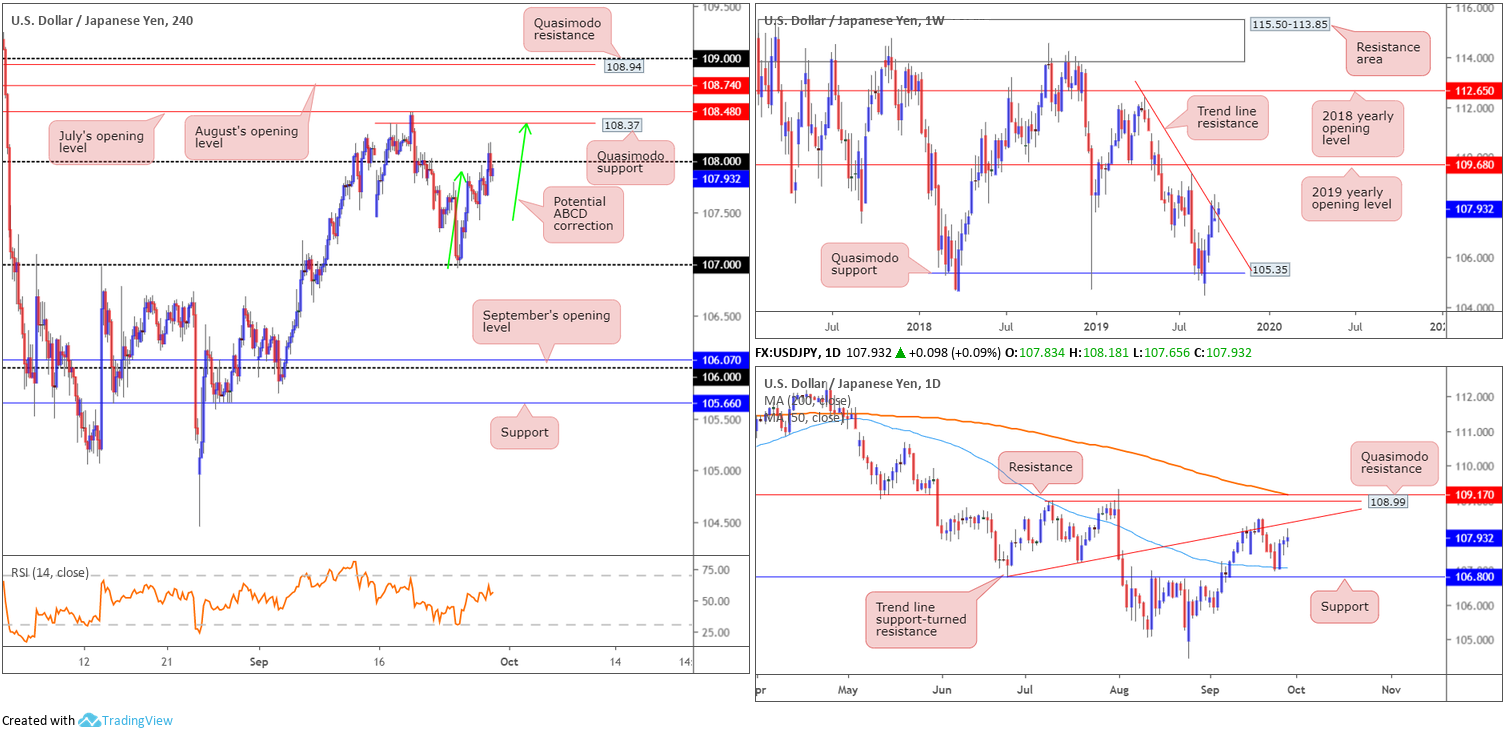Select the 'MA (200, close)' indicator label
The image size is (1506, 733).
(x=807, y=401)
